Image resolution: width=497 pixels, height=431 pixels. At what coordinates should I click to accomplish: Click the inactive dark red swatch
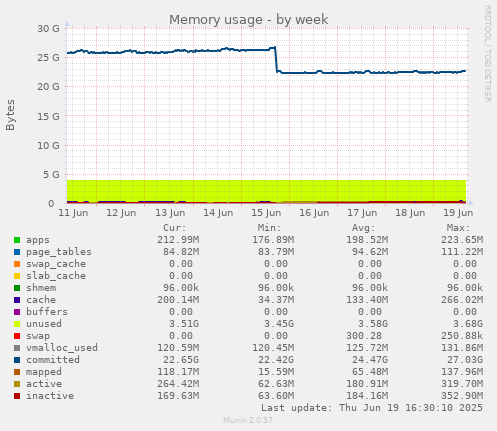click(x=17, y=396)
